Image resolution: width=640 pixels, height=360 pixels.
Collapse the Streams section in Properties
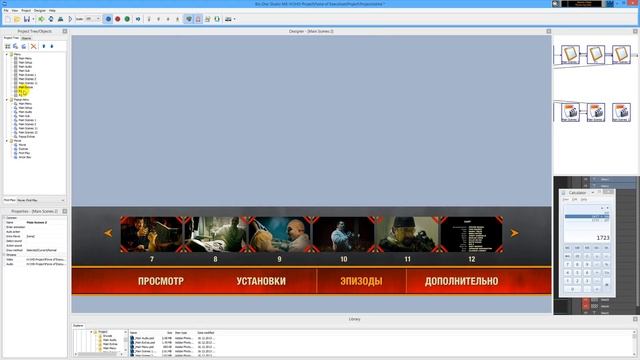click(4, 255)
